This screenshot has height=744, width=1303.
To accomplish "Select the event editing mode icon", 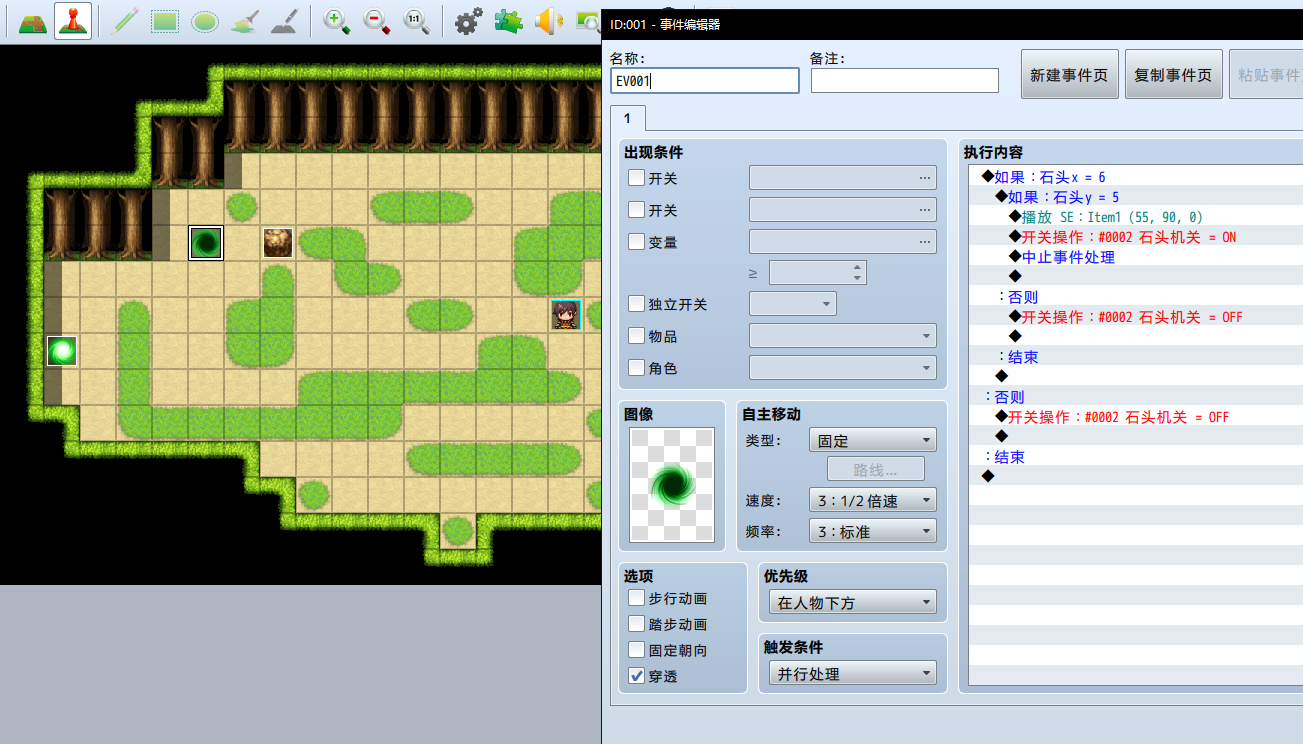I will click(73, 21).
